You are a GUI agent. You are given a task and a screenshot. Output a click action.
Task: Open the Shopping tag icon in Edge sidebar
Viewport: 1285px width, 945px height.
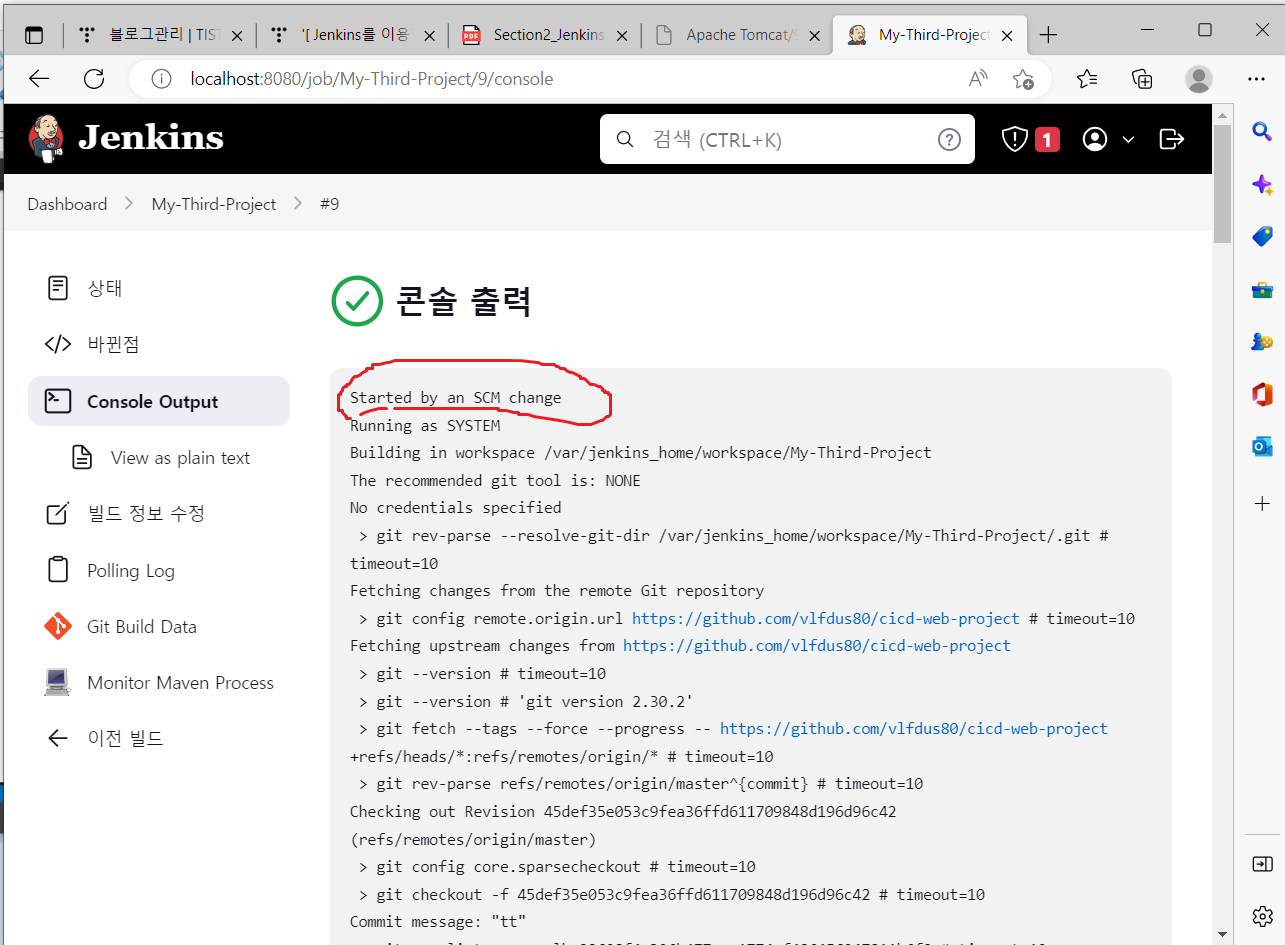1262,236
